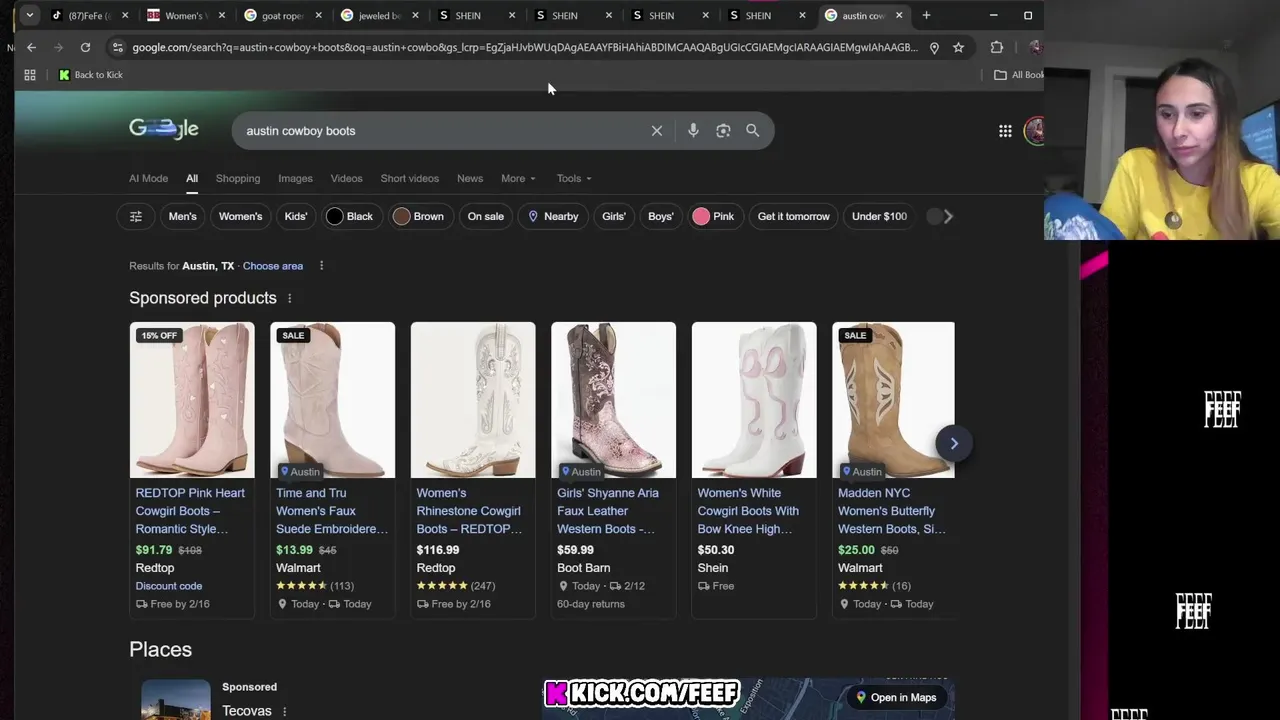The width and height of the screenshot is (1280, 720).
Task: Click the Back to Kick bookmark
Action: coord(91,75)
